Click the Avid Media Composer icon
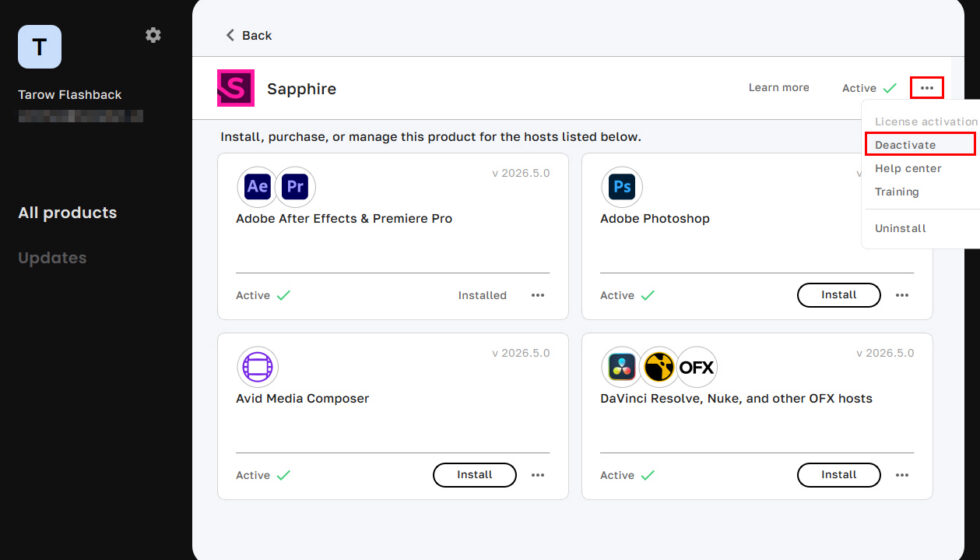 click(x=258, y=366)
